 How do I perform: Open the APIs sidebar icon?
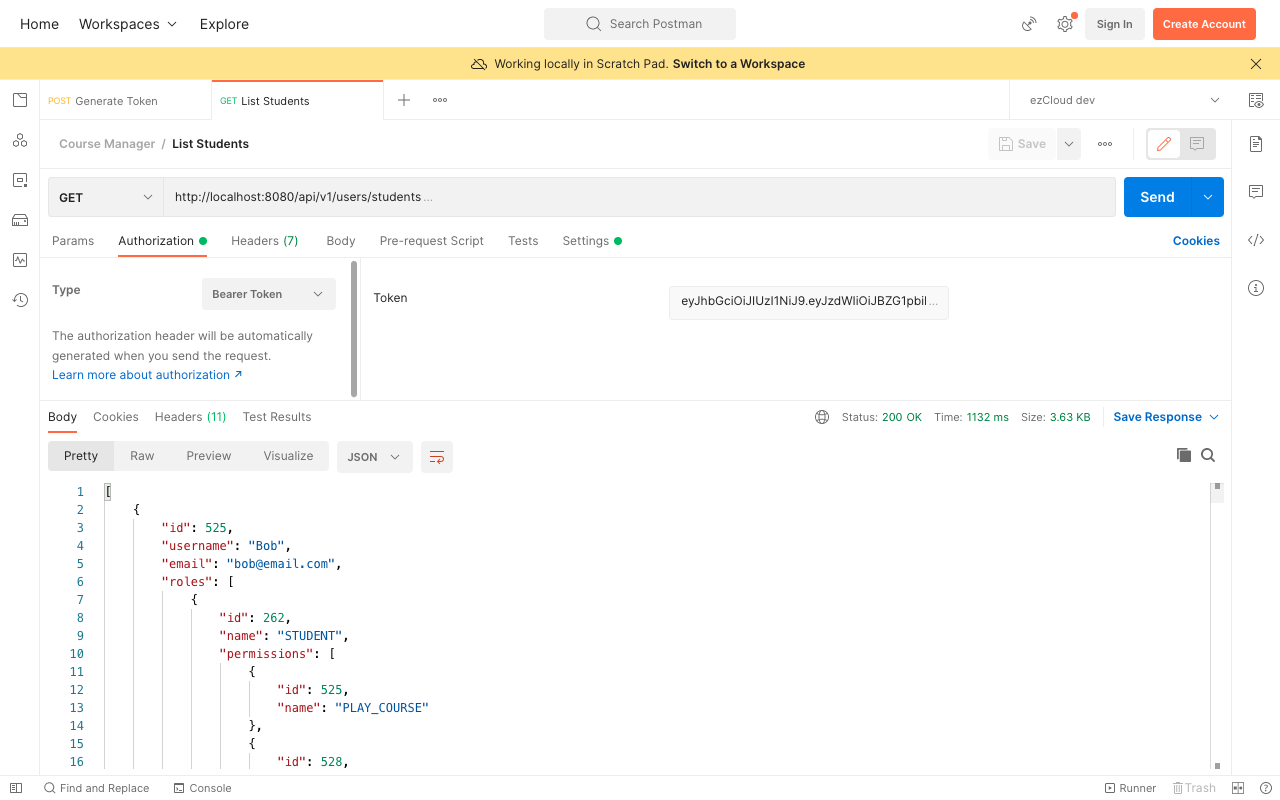point(20,140)
